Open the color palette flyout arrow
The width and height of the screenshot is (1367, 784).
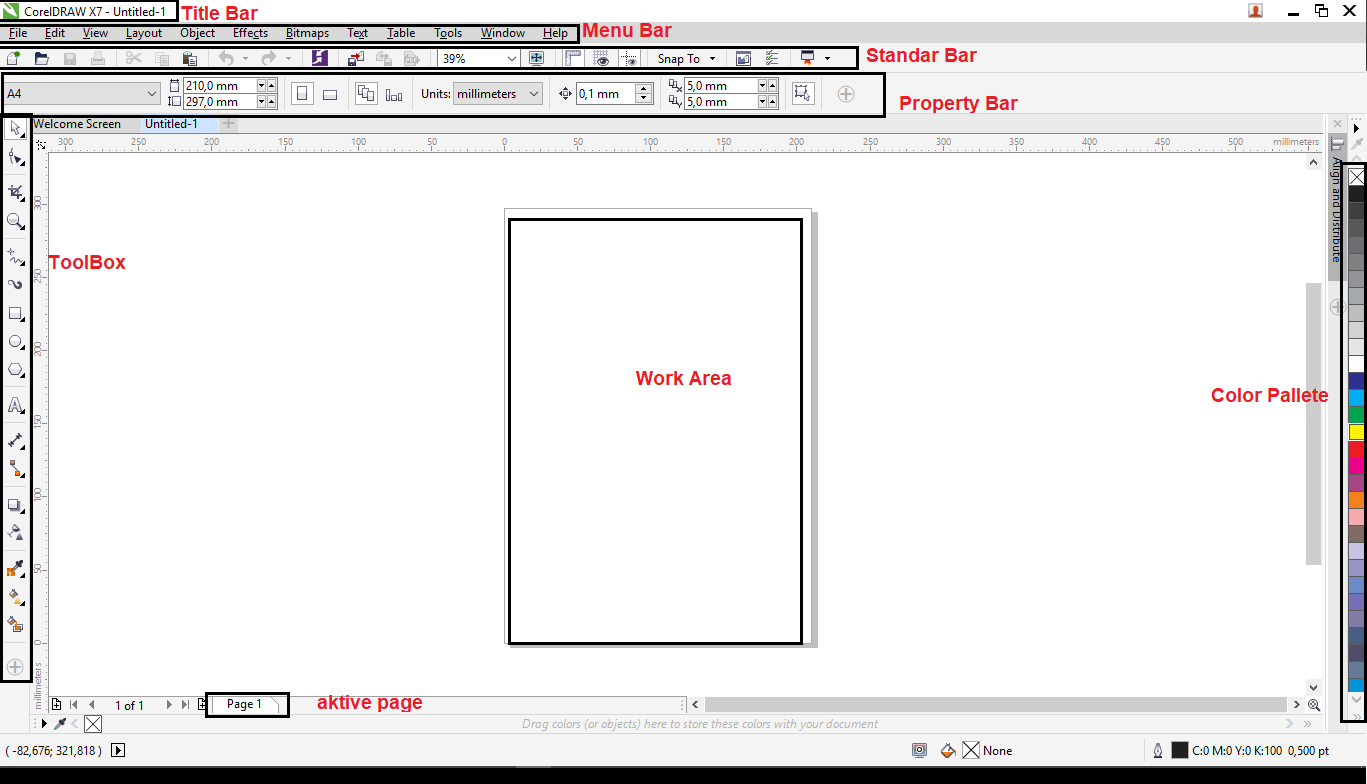pos(1357,128)
